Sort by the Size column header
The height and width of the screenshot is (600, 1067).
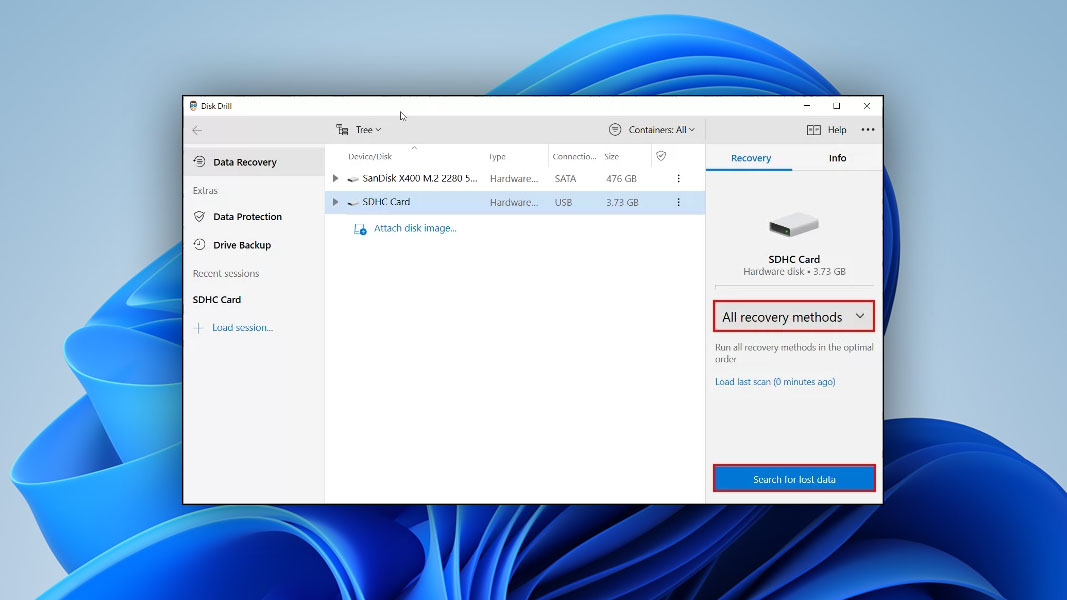612,156
